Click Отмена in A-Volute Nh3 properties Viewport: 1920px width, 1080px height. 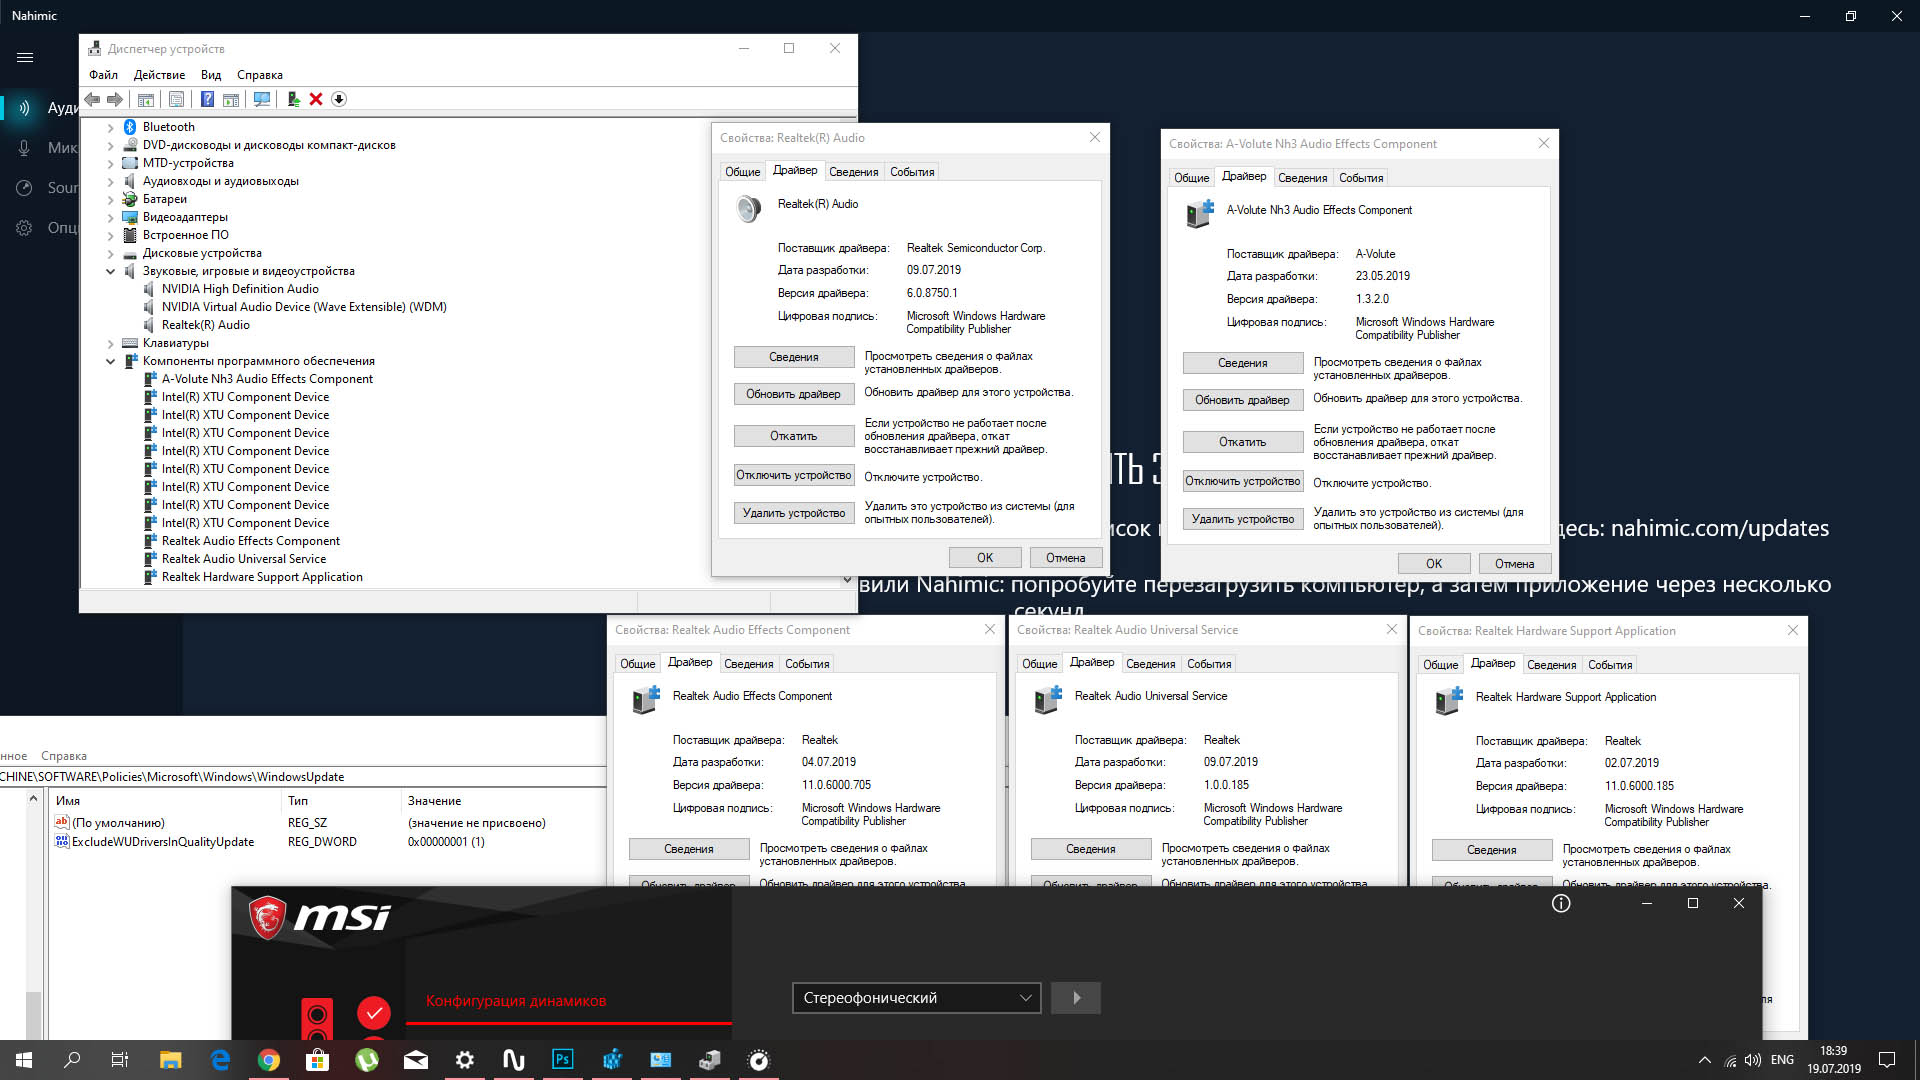pyautogui.click(x=1514, y=564)
